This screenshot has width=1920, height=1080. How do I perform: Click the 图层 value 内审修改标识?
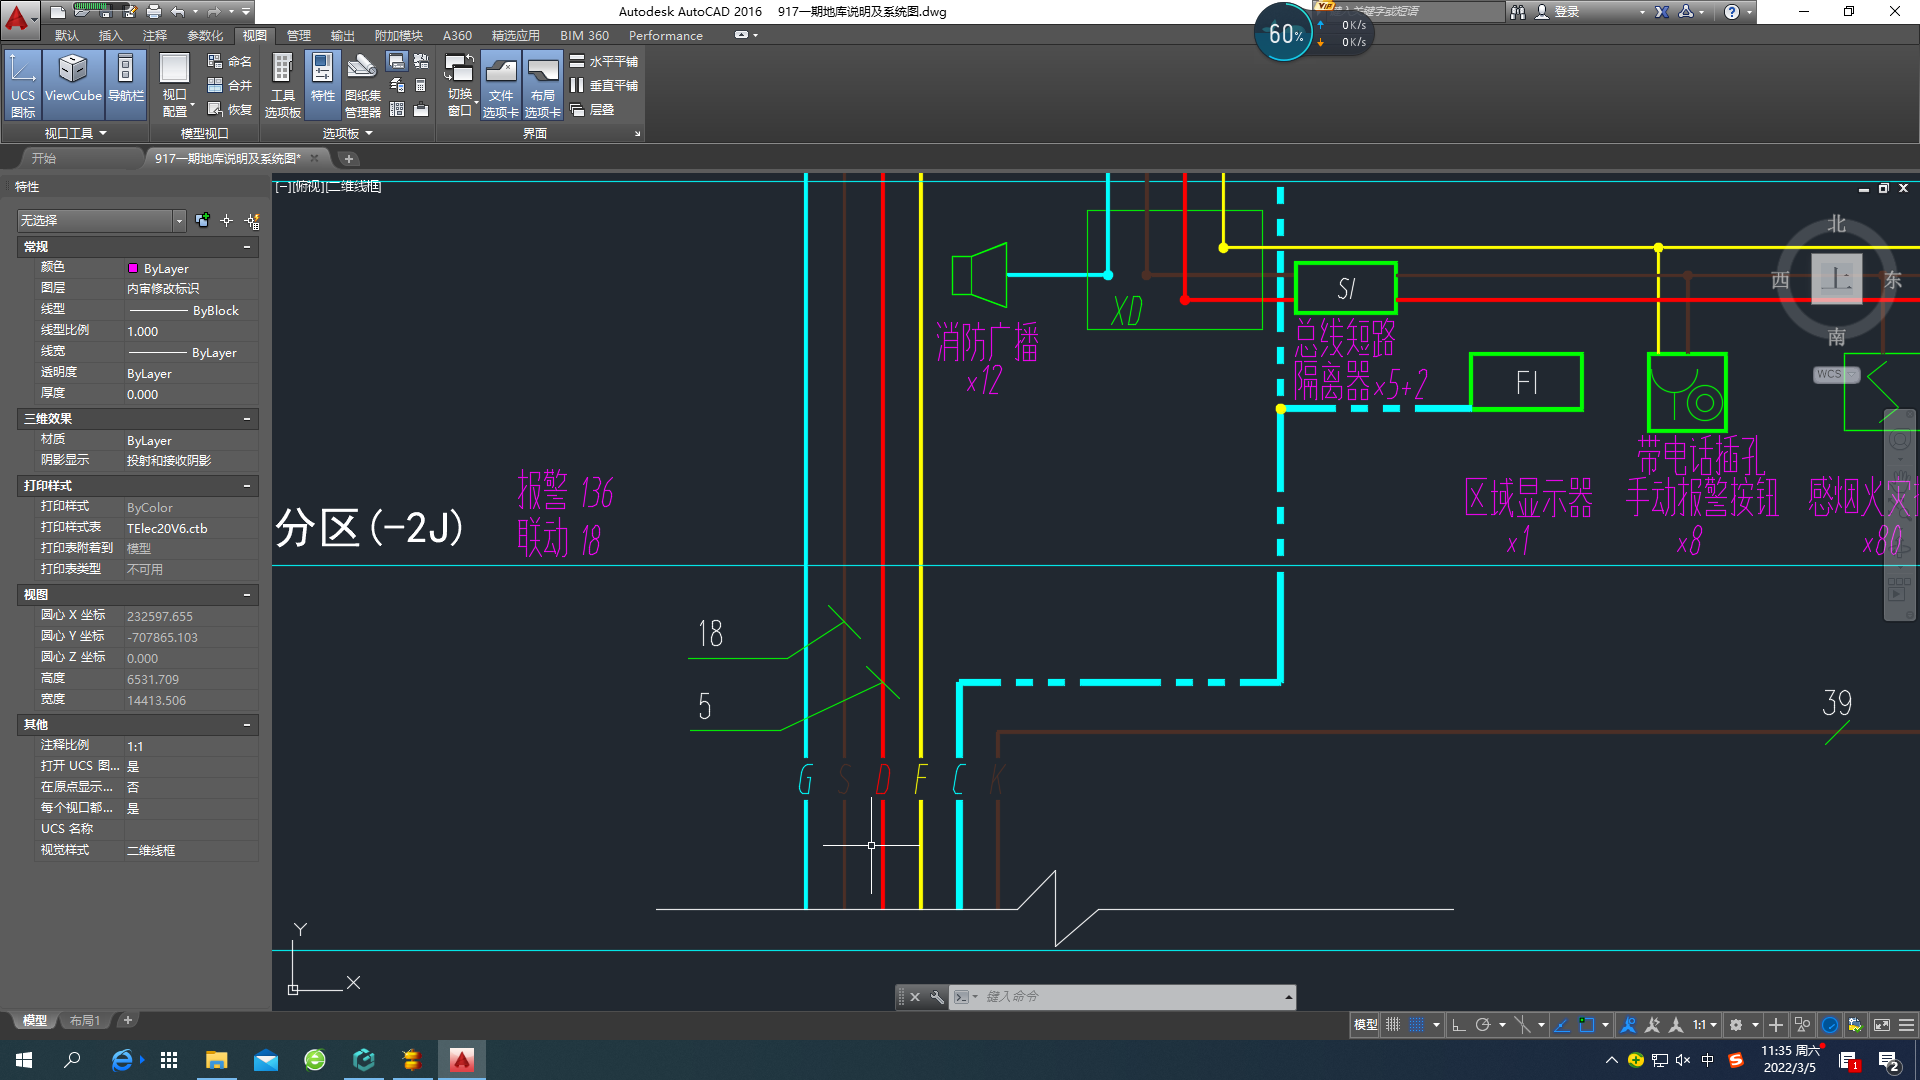tap(191, 289)
